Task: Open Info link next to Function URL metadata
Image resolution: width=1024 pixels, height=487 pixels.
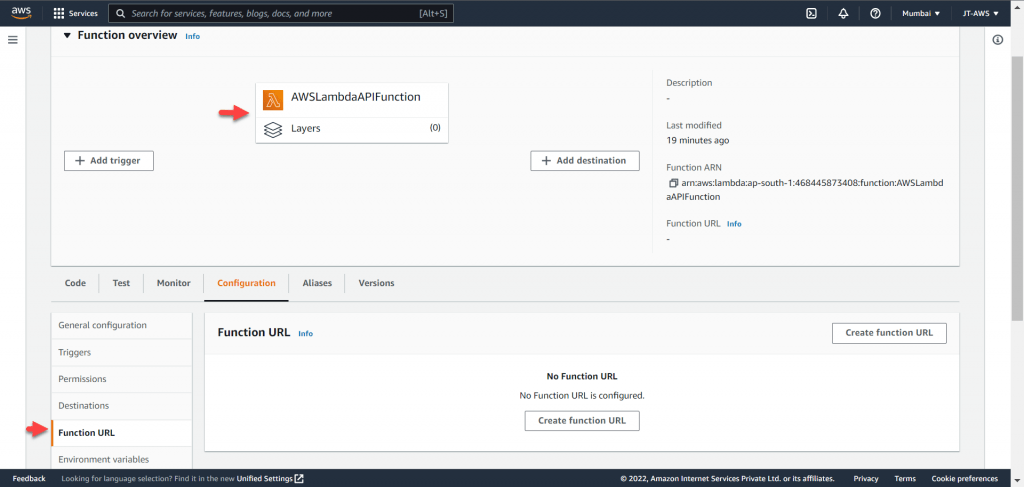Action: [734, 224]
